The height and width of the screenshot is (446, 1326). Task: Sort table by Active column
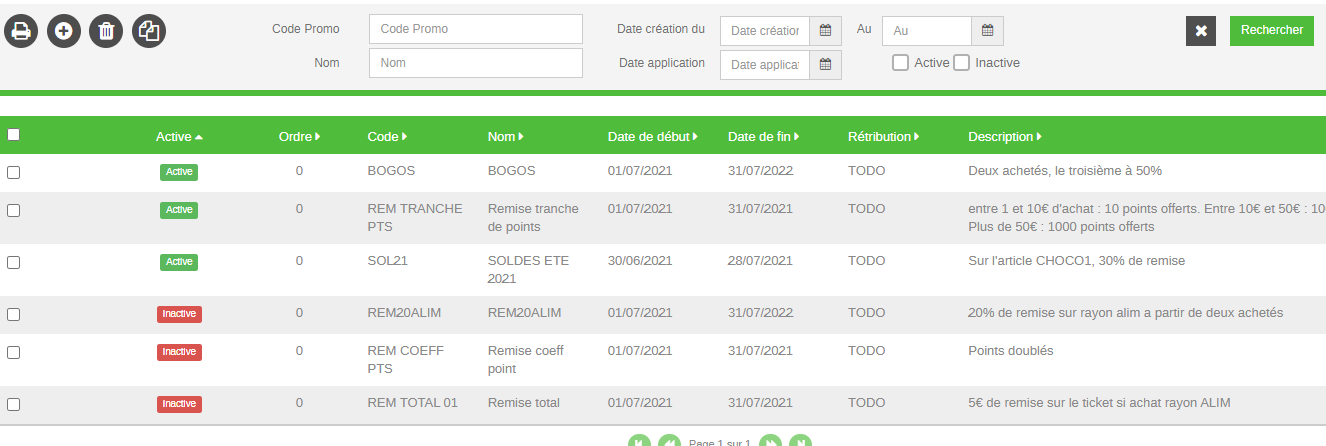coord(179,137)
